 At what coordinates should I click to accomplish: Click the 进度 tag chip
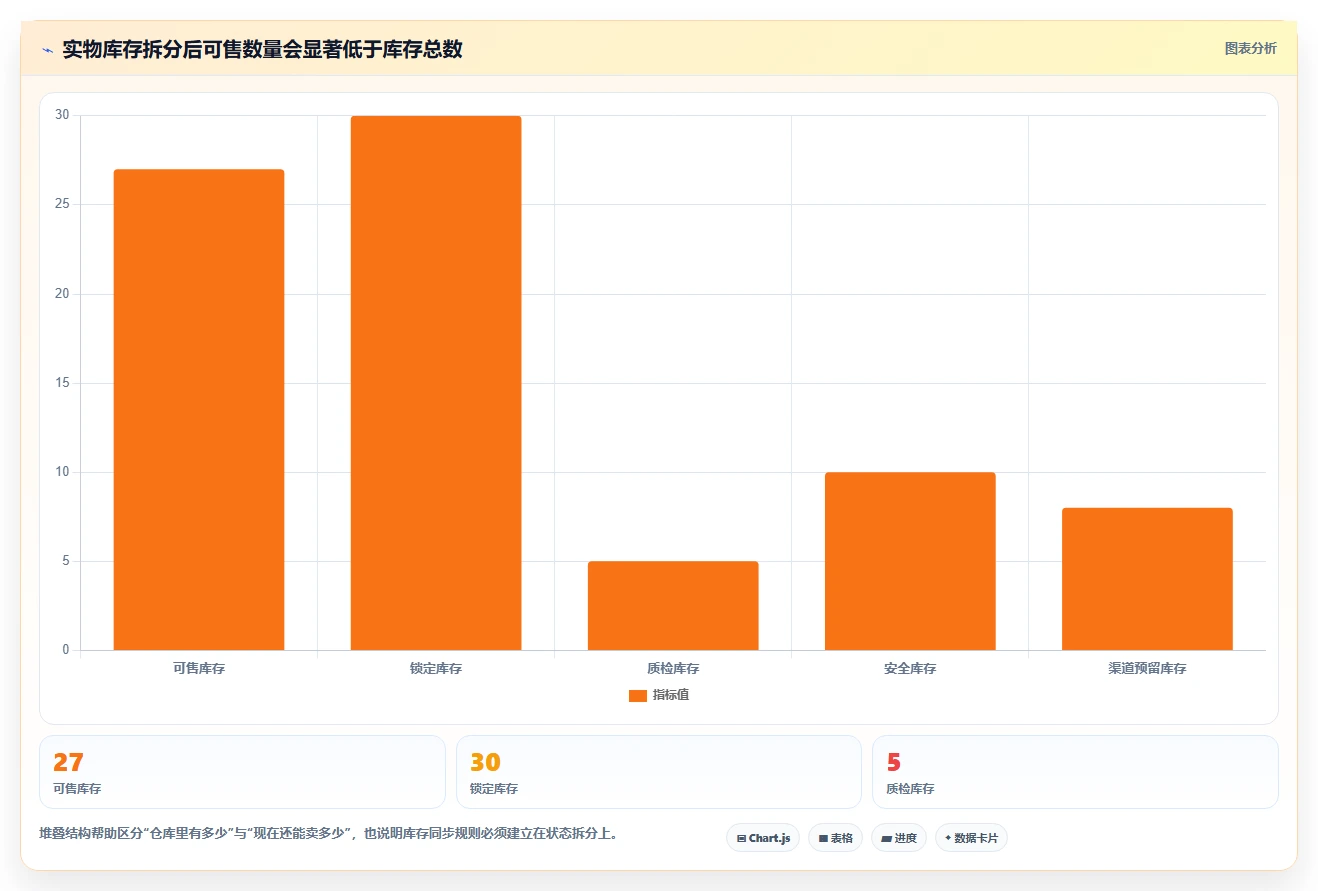tap(899, 838)
